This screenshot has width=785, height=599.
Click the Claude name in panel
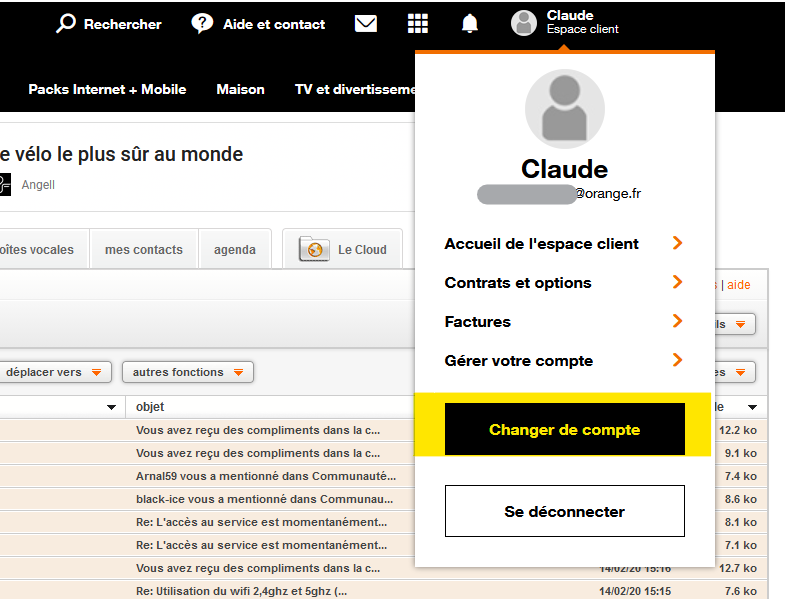(x=565, y=169)
